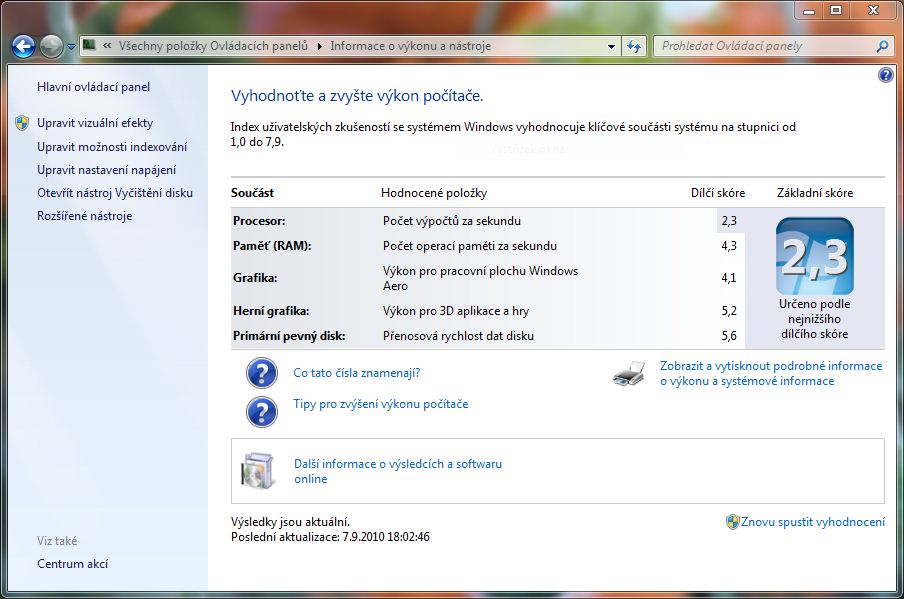Select the Procesor row label
Viewport: 904px width, 599px height.
[259, 221]
